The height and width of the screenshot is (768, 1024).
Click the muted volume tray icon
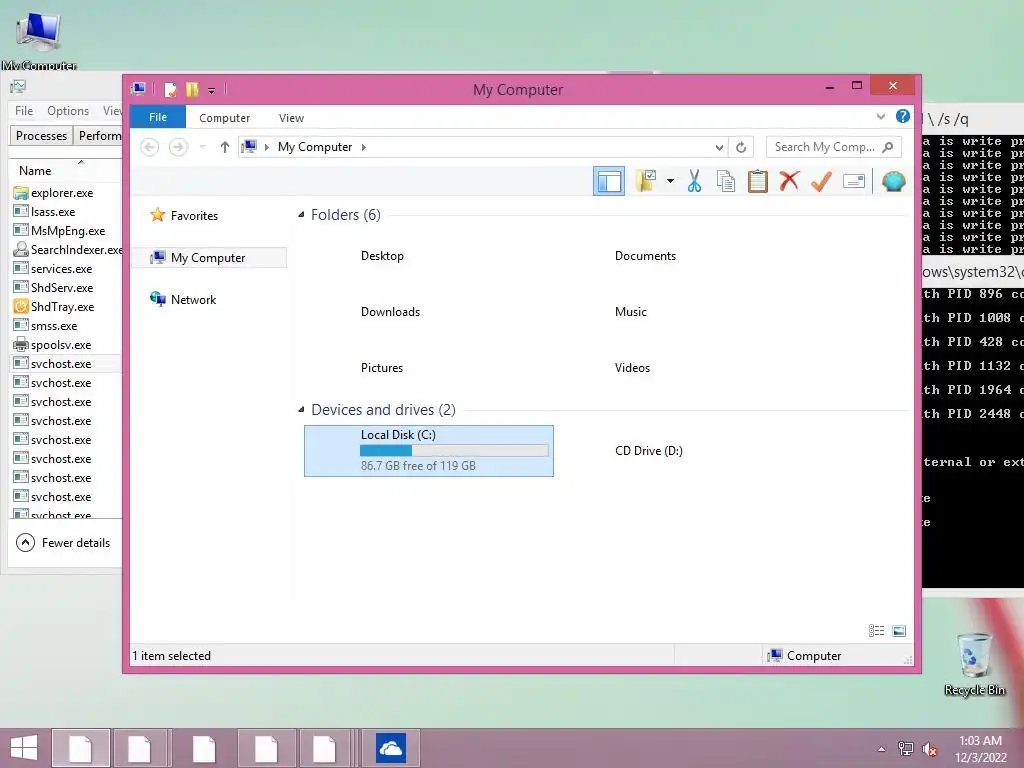click(x=929, y=749)
